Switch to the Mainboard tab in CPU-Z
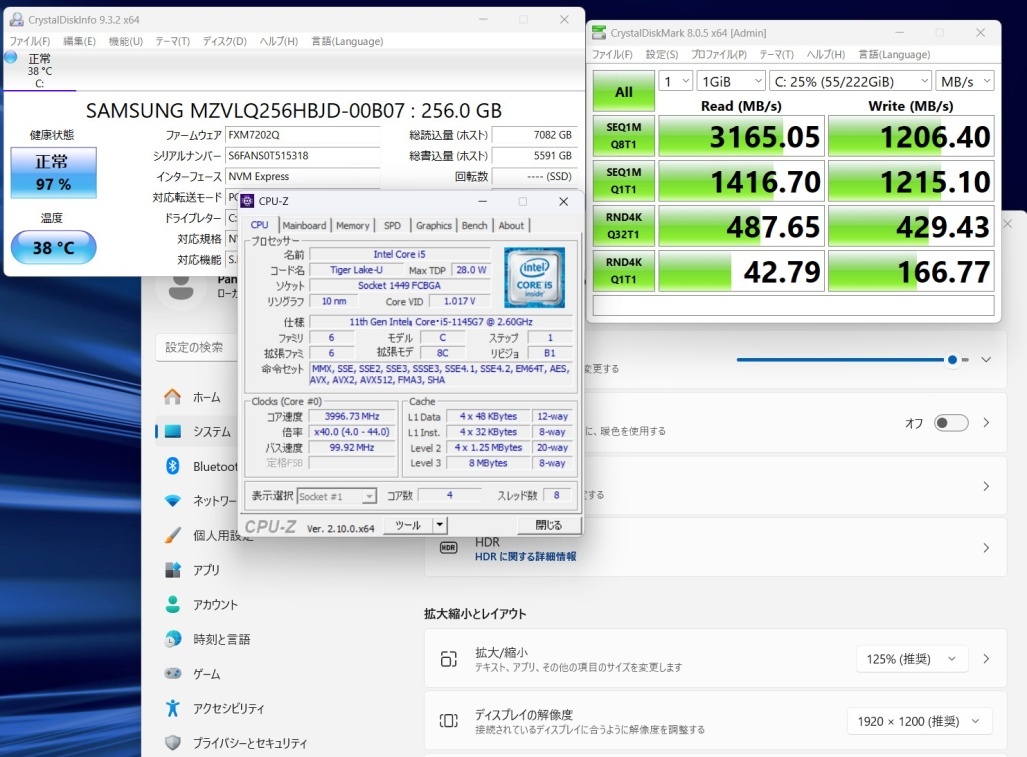 pos(305,225)
